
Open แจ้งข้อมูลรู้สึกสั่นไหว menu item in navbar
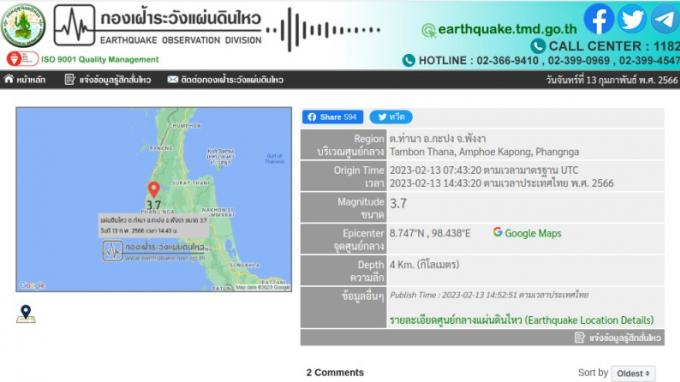click(x=108, y=80)
